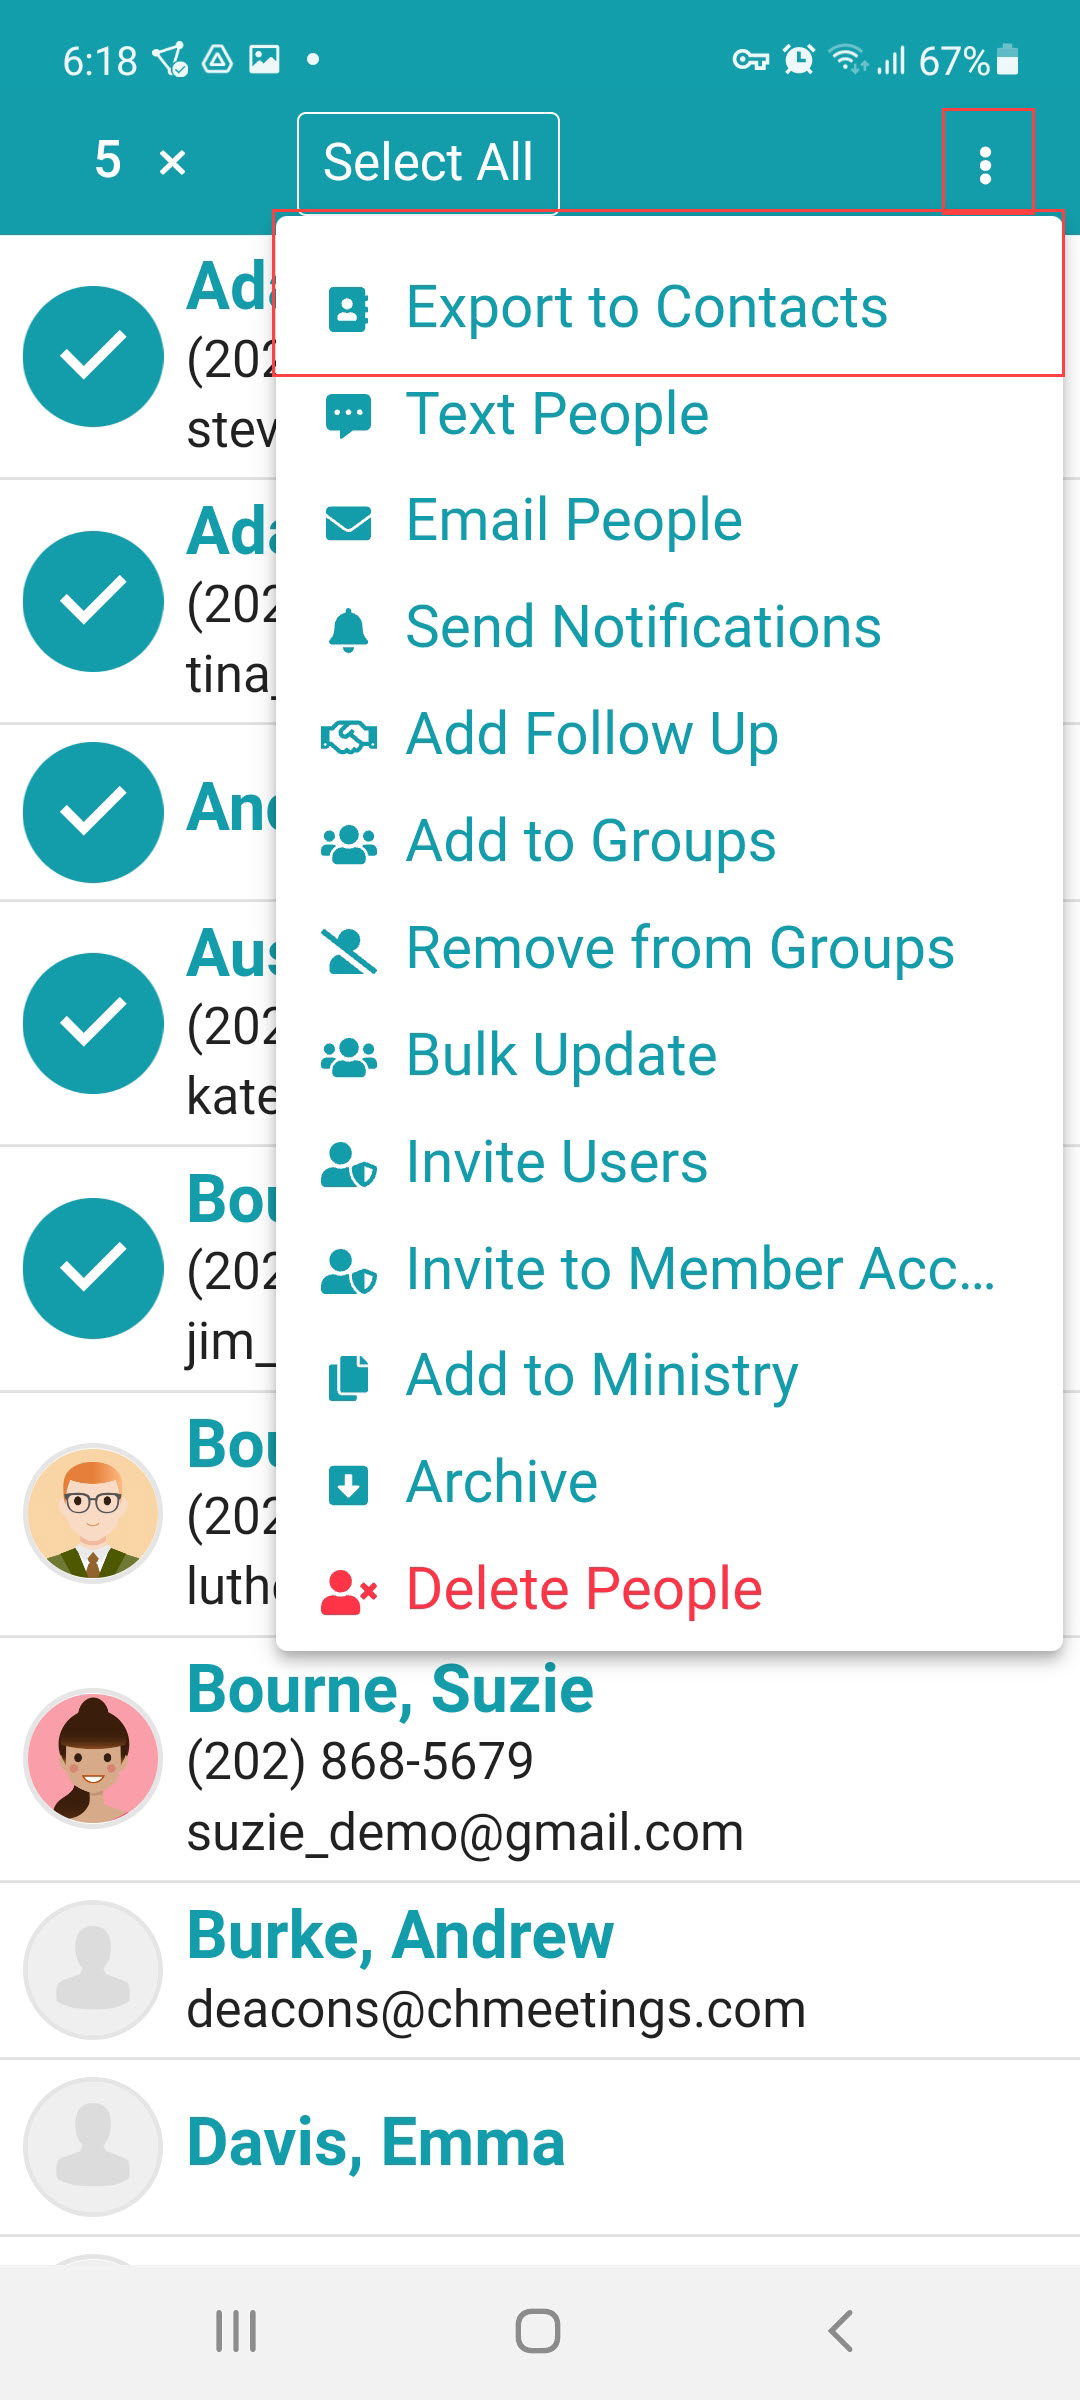Tap the Text People chat bubble icon
The width and height of the screenshot is (1080, 2400).
[348, 415]
